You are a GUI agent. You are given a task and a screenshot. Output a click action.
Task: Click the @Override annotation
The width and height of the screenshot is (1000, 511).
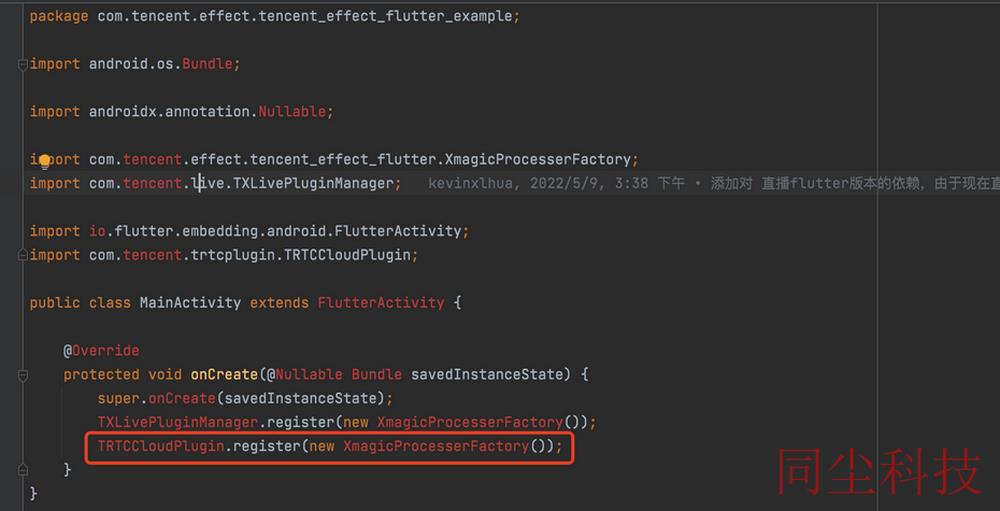(101, 351)
